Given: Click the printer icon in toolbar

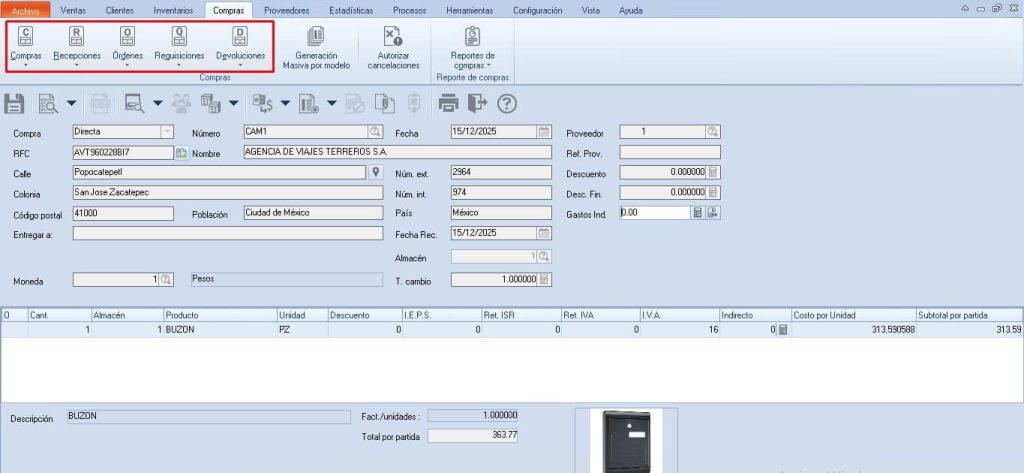Looking at the screenshot, I should pyautogui.click(x=449, y=103).
